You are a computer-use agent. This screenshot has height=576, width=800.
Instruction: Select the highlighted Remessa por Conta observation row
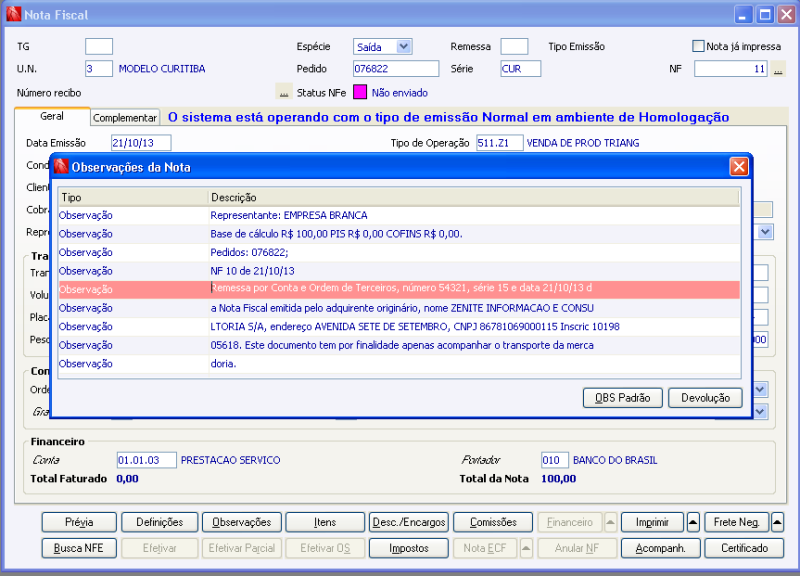coord(400,289)
